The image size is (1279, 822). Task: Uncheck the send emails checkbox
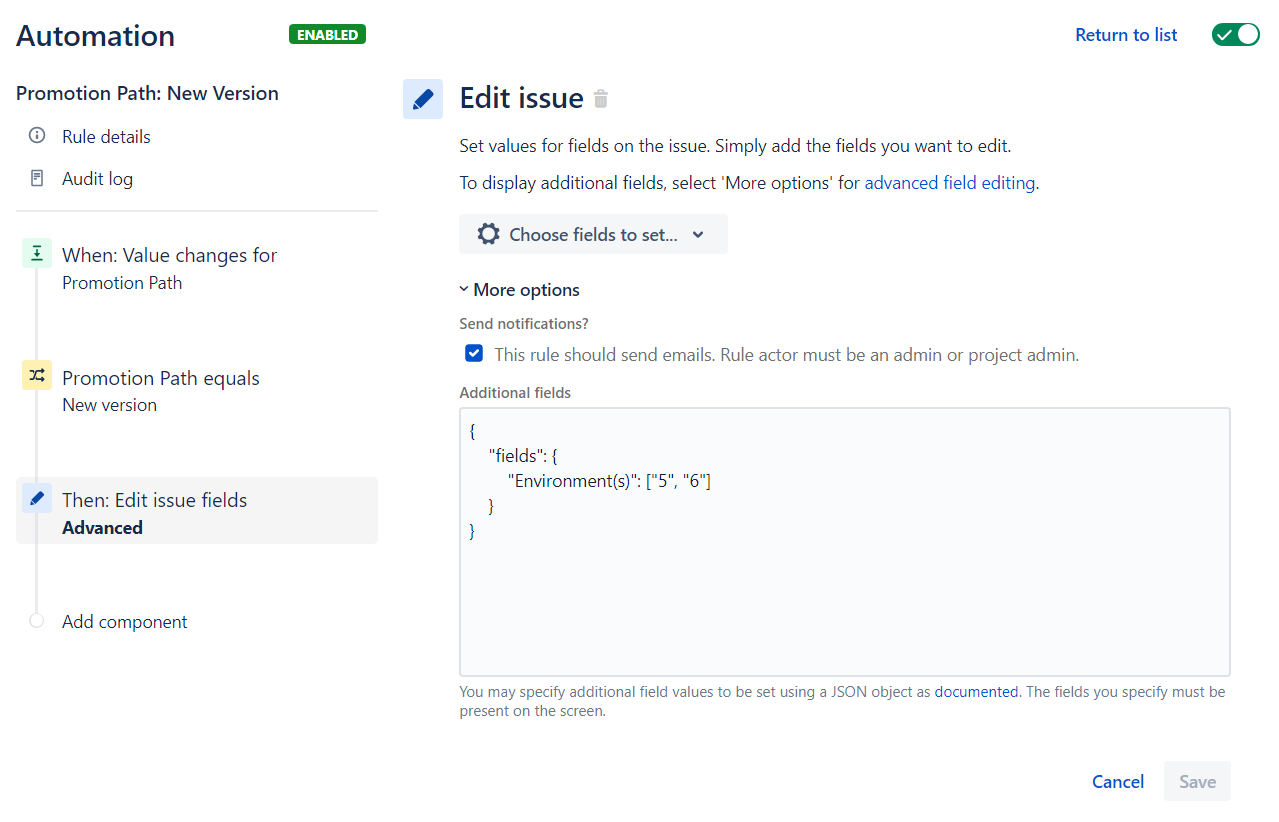pos(474,354)
